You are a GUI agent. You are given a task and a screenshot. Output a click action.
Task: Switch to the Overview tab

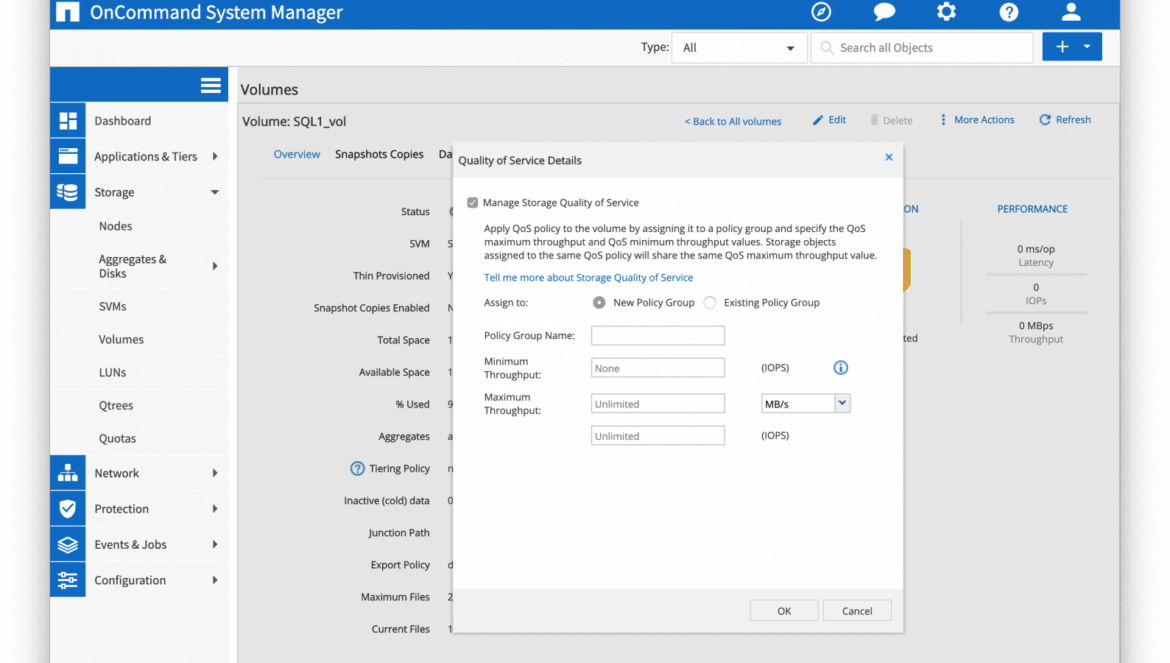tap(297, 154)
